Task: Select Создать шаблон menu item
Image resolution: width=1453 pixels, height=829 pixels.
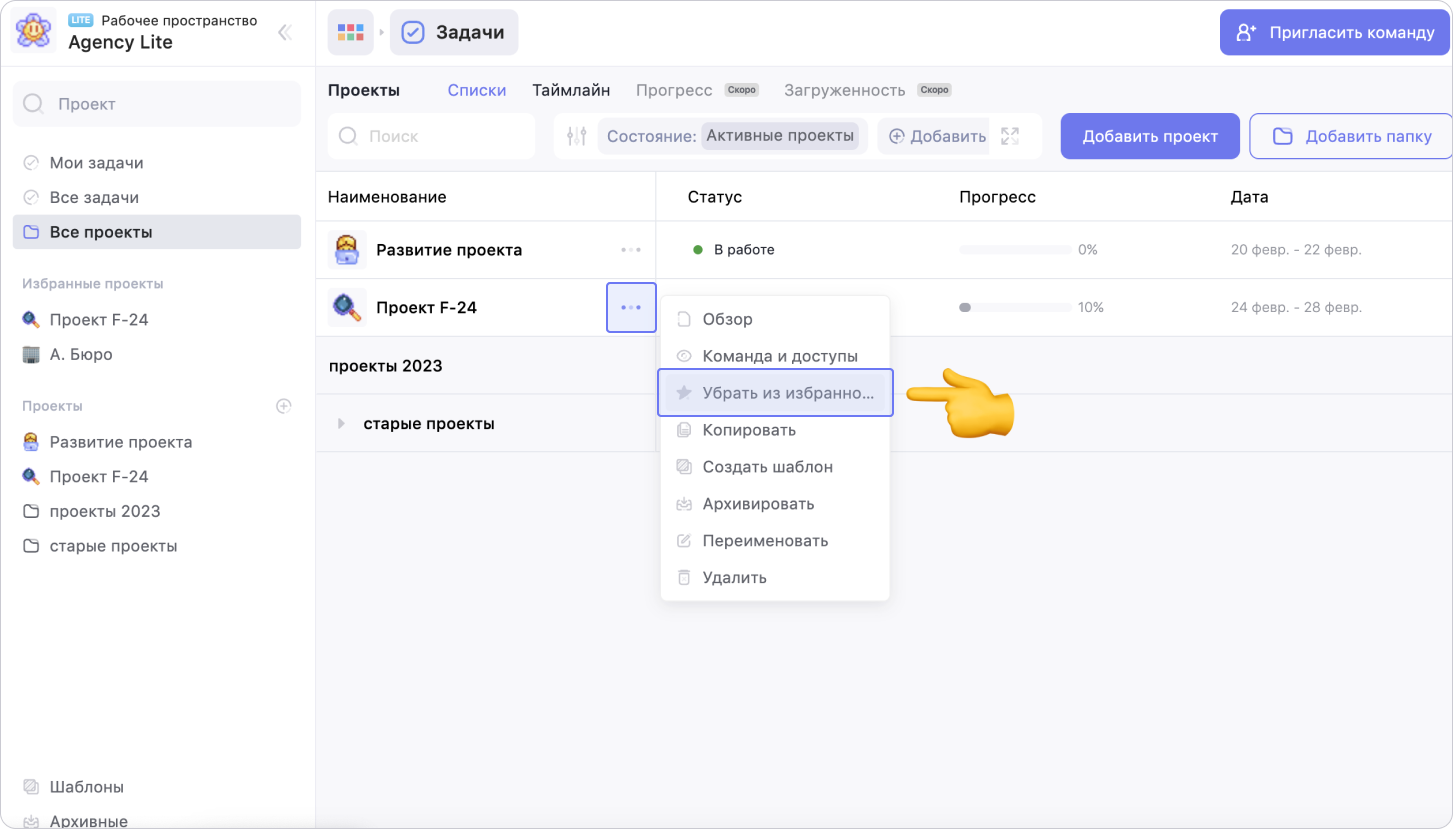Action: 775,467
